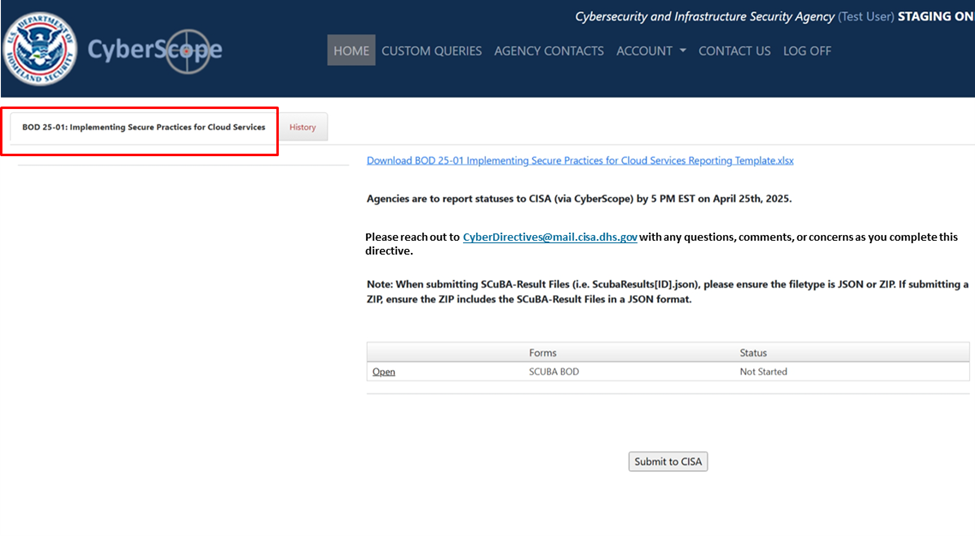Viewport: 975px width, 536px height.
Task: Open the SCUBA BOD form
Action: pos(384,372)
